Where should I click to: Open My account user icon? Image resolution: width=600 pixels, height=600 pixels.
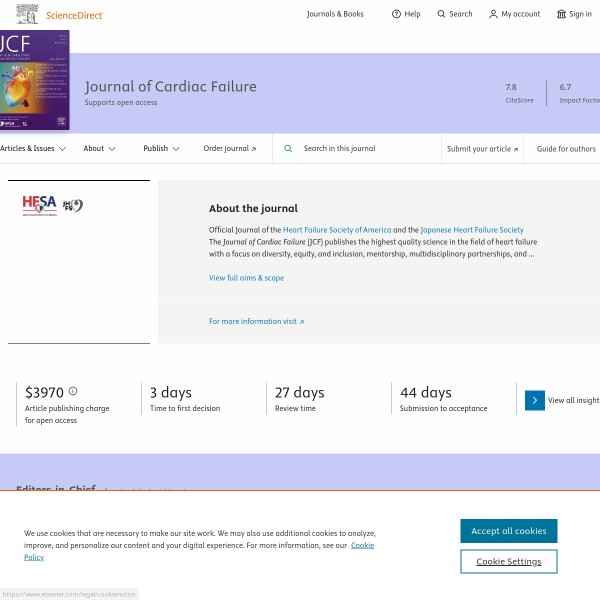[x=493, y=14]
